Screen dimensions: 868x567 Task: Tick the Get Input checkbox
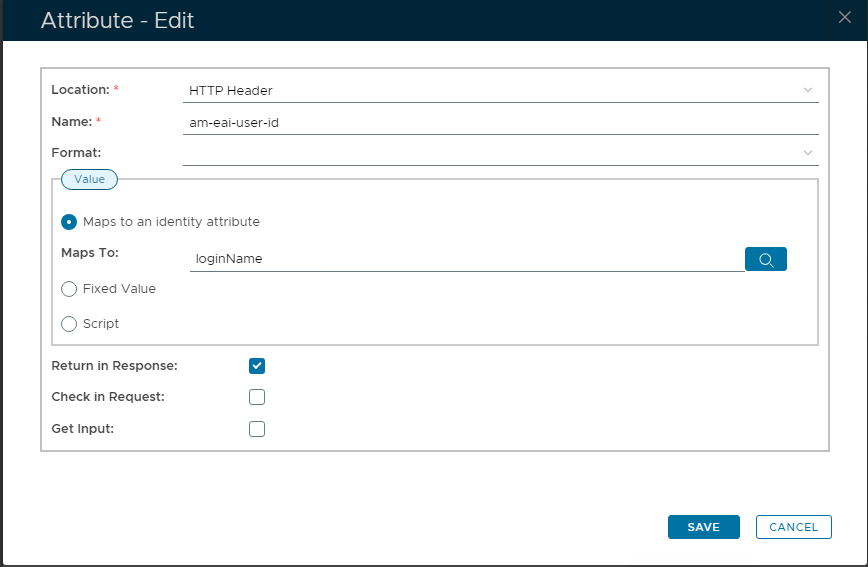tap(257, 429)
